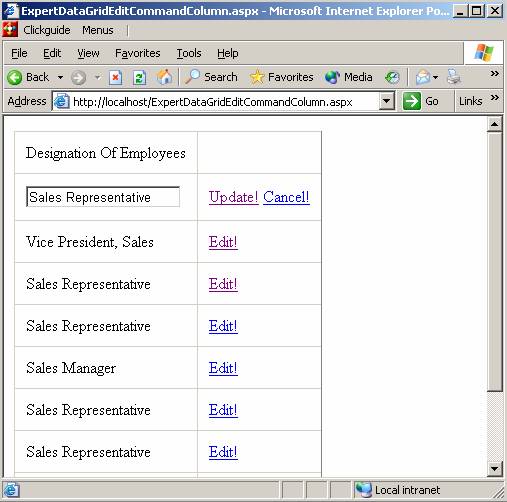
Task: Click the Cancel! link
Action: click(x=286, y=197)
